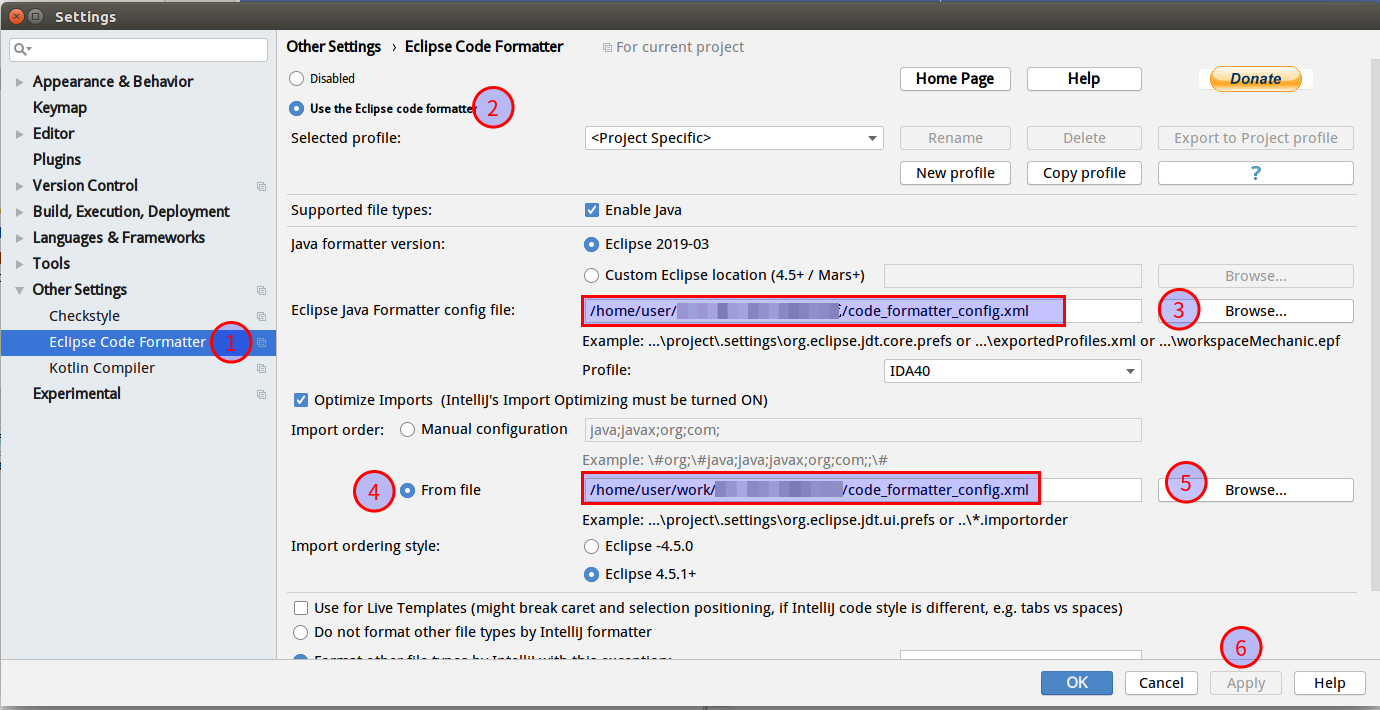Click the import order 'From file' path field
This screenshot has width=1380, height=710.
tap(862, 490)
